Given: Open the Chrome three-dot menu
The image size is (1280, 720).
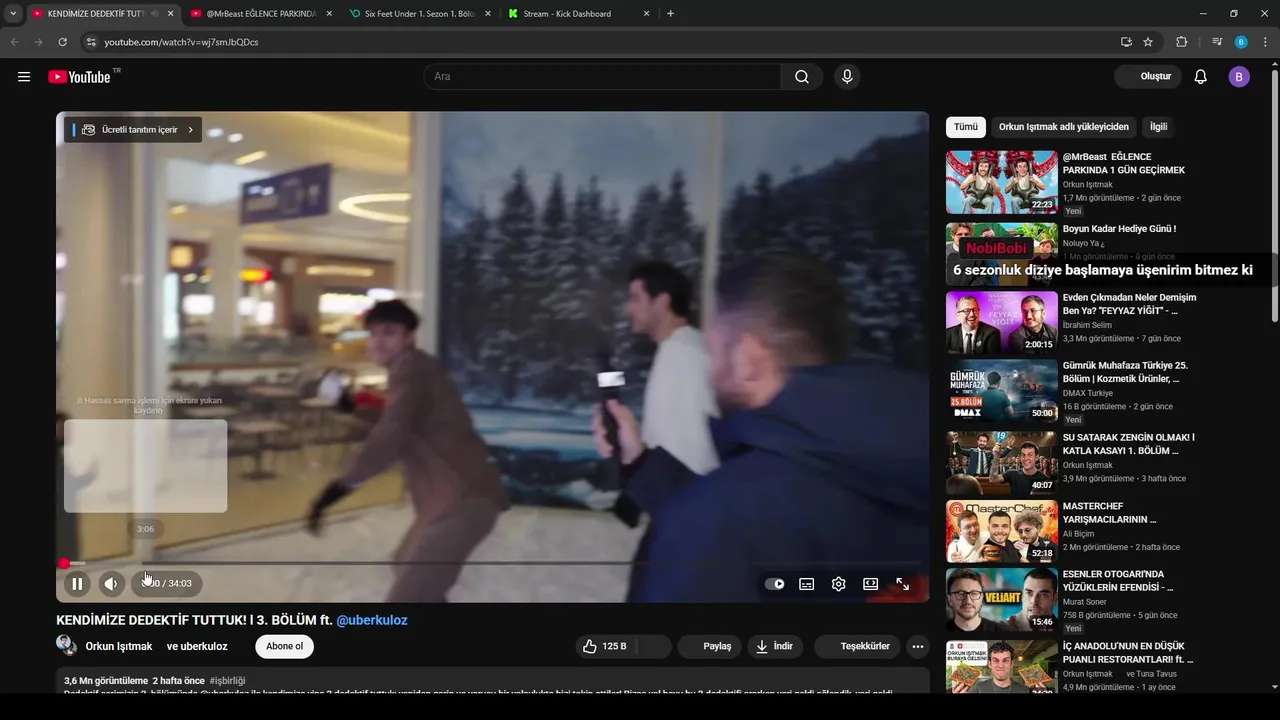Looking at the screenshot, I should coord(1266,42).
